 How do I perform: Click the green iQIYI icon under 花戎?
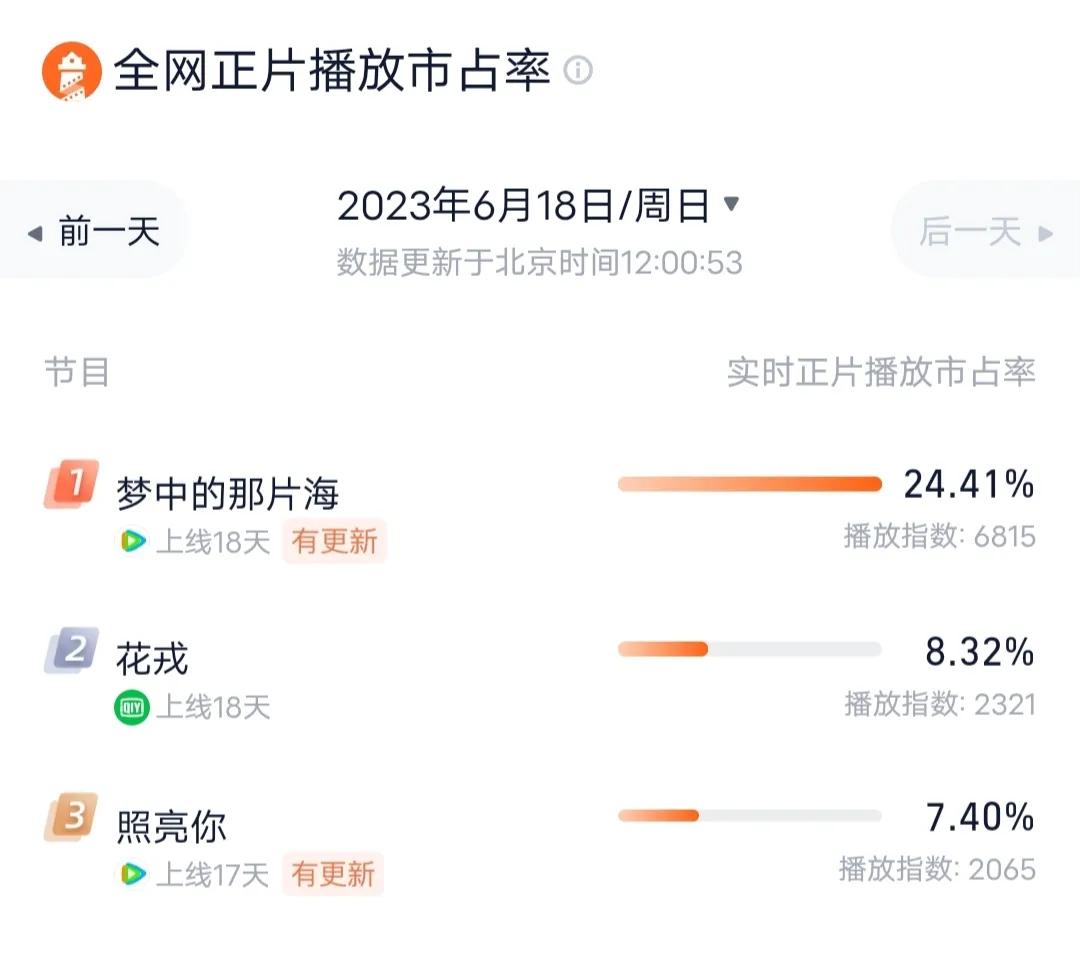(x=132, y=707)
